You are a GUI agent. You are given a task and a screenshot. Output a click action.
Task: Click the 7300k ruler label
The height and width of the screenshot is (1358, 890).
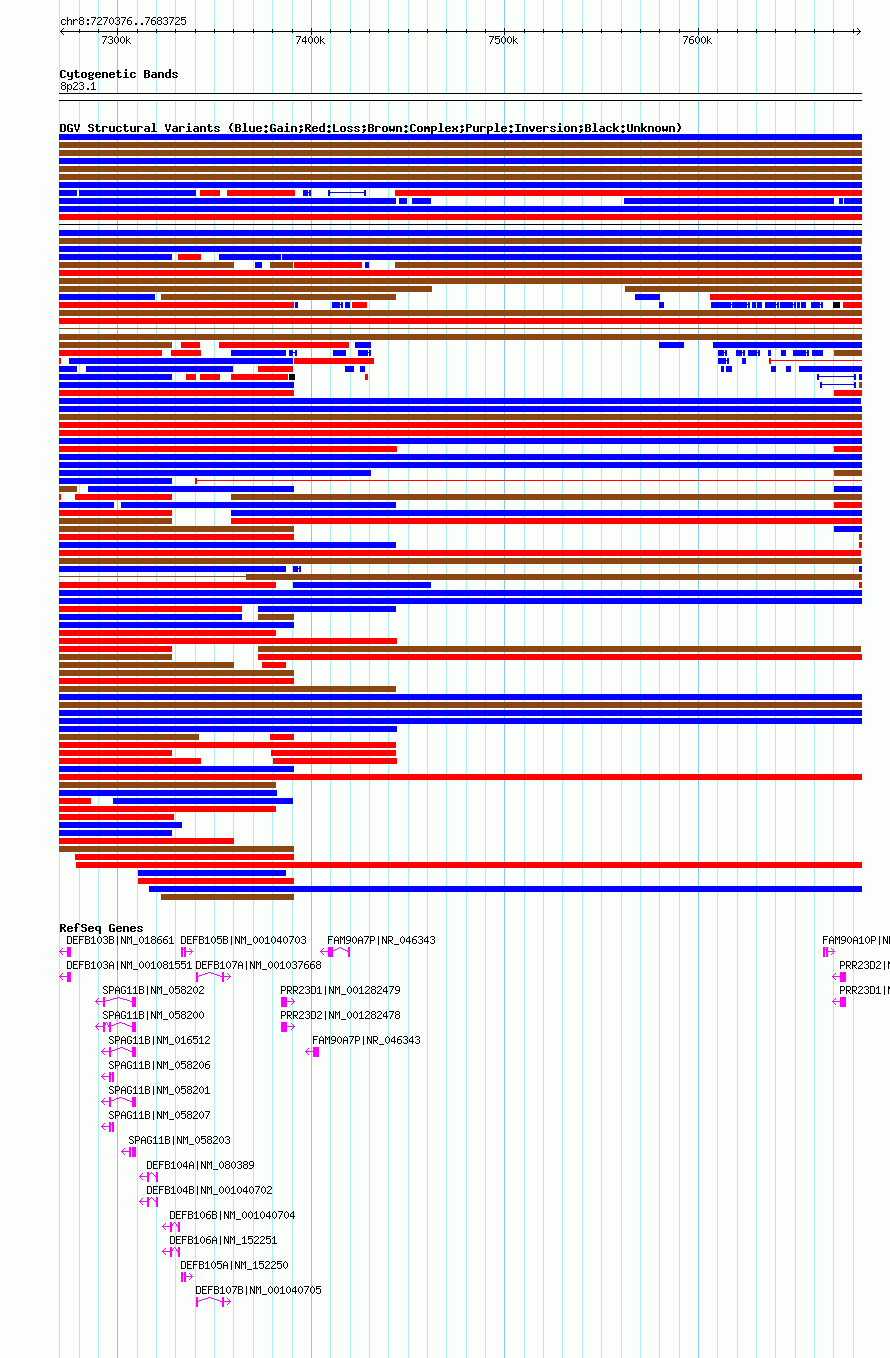point(116,40)
